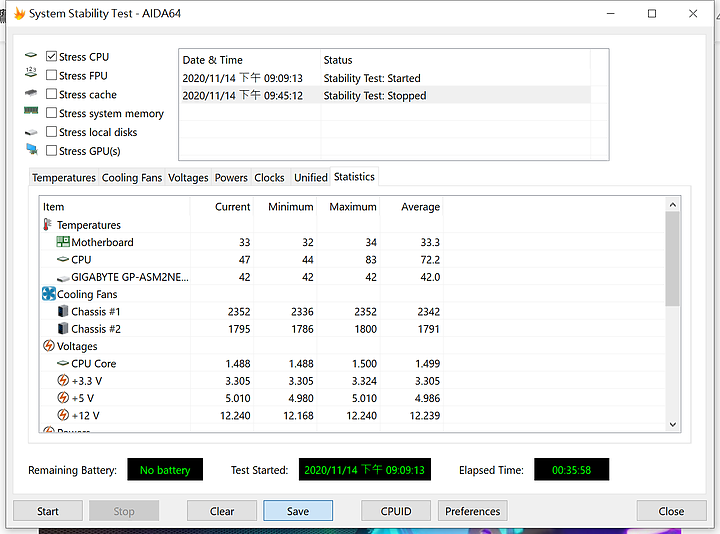Click the CPU maximum temperature value 83

click(371, 260)
